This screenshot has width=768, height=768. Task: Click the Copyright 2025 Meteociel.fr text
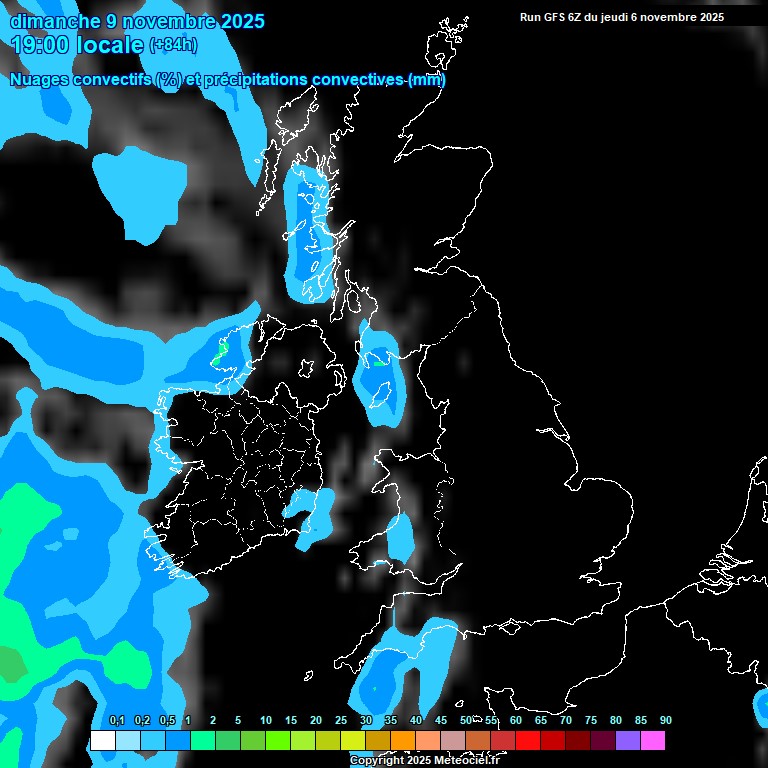[424, 761]
